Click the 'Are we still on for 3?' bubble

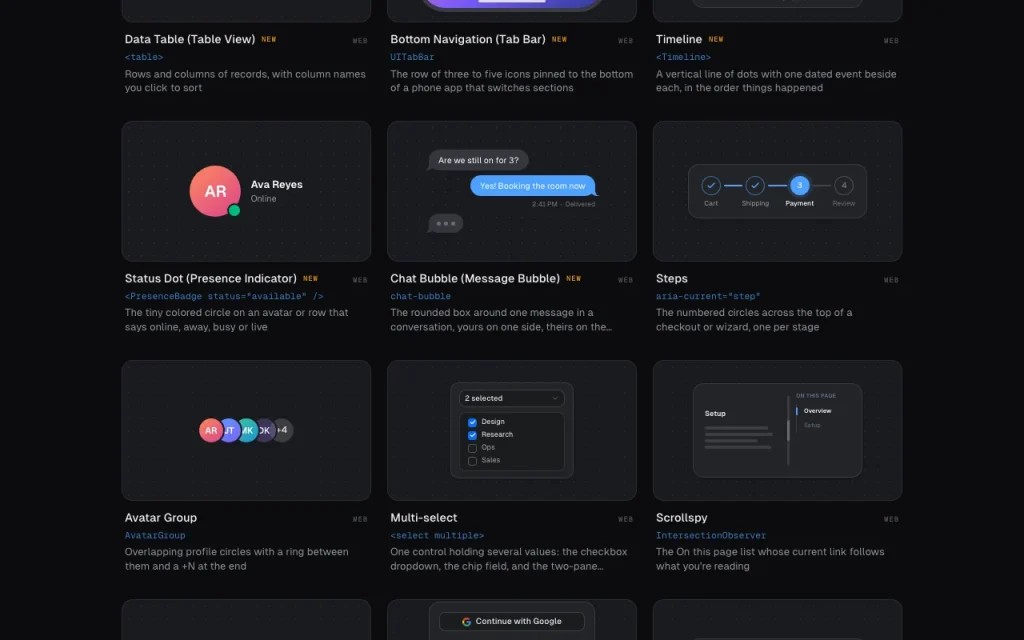pos(478,160)
